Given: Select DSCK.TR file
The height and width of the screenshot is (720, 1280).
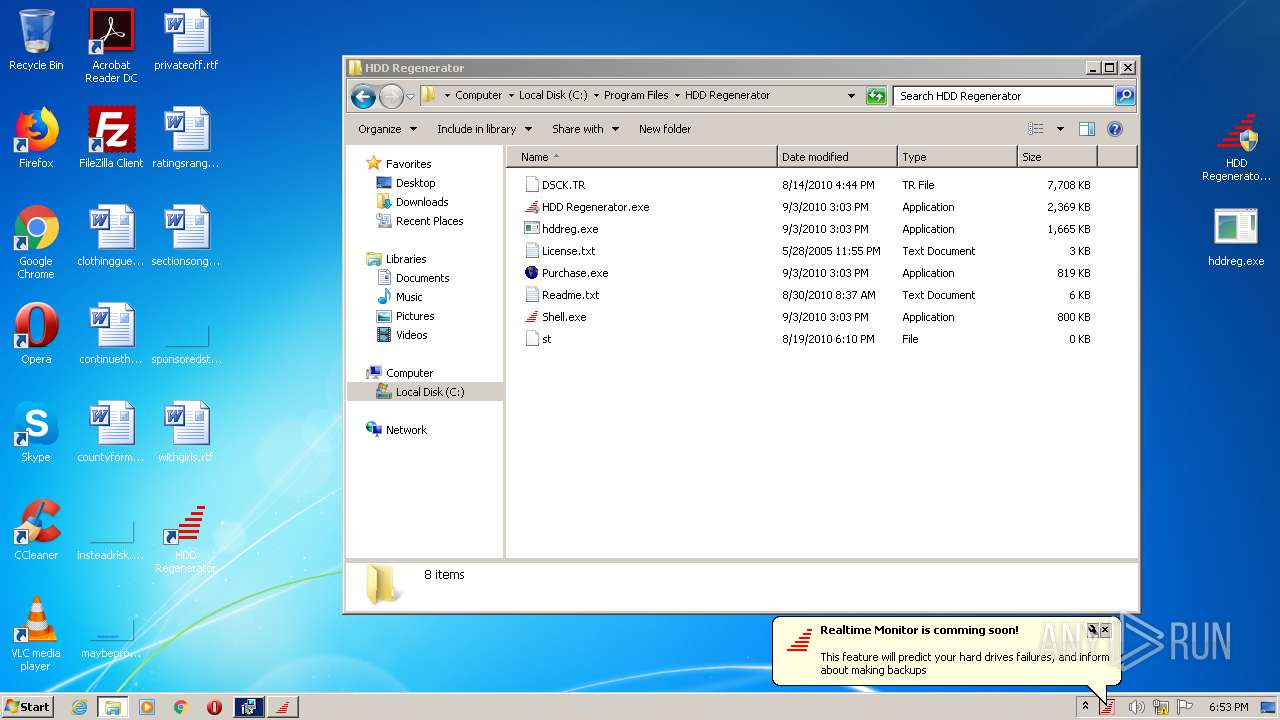Looking at the screenshot, I should click(555, 185).
